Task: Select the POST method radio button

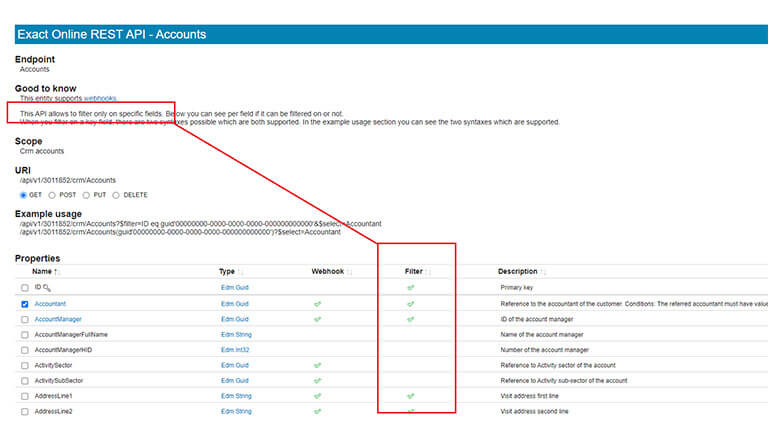Action: pyautogui.click(x=52, y=195)
